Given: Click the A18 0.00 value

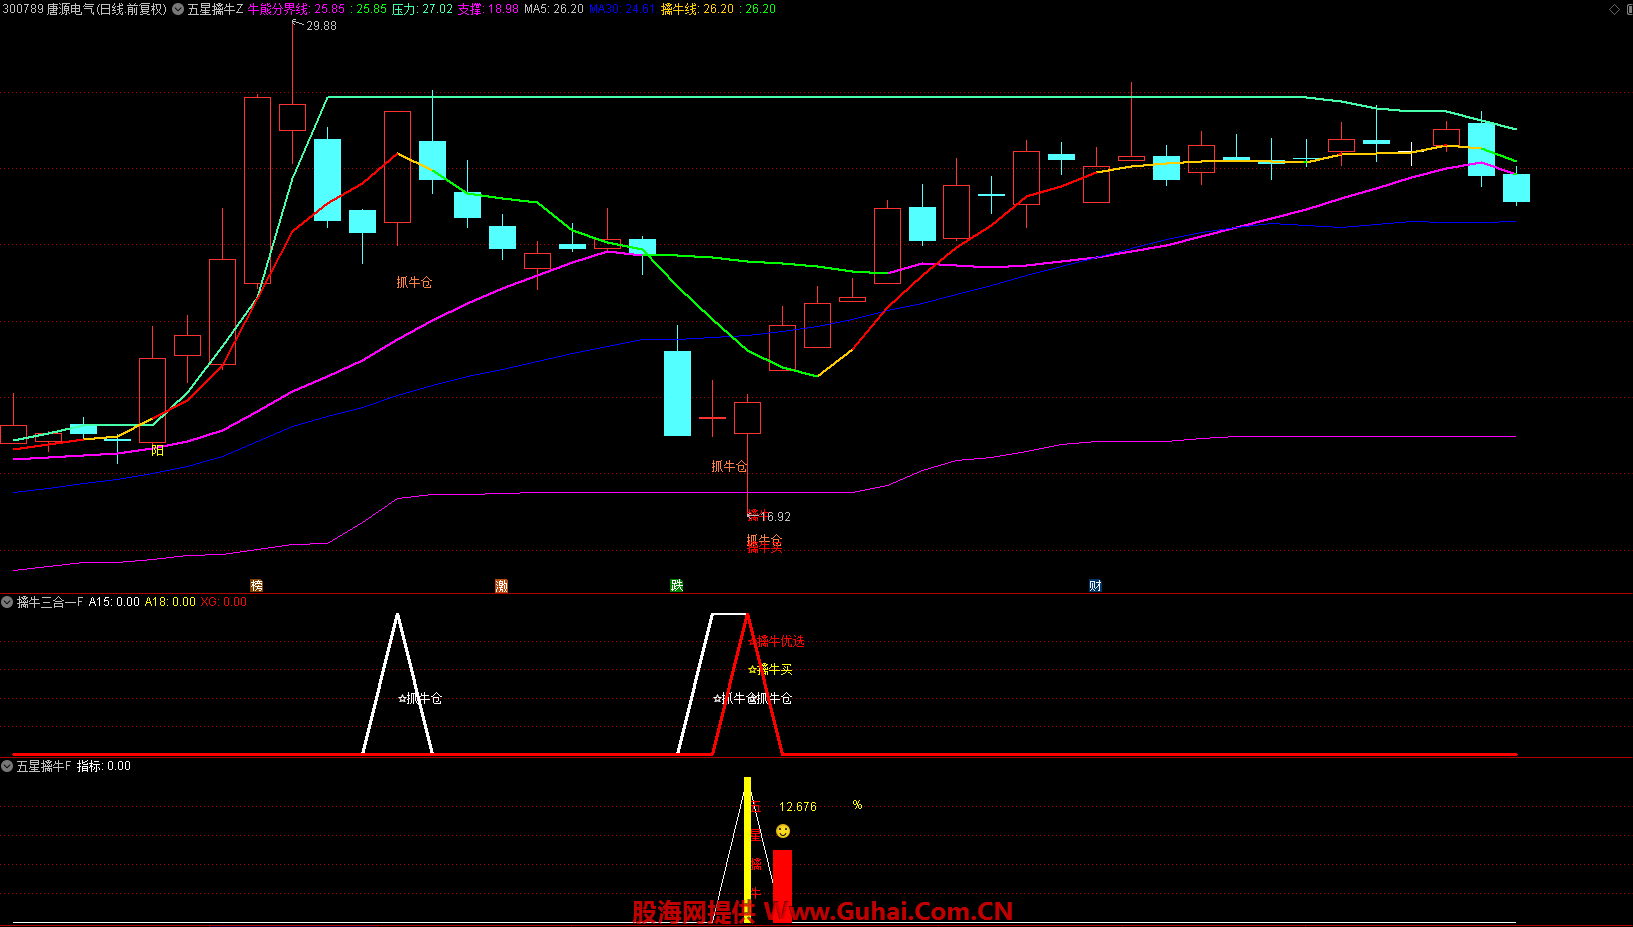Looking at the screenshot, I should (170, 602).
